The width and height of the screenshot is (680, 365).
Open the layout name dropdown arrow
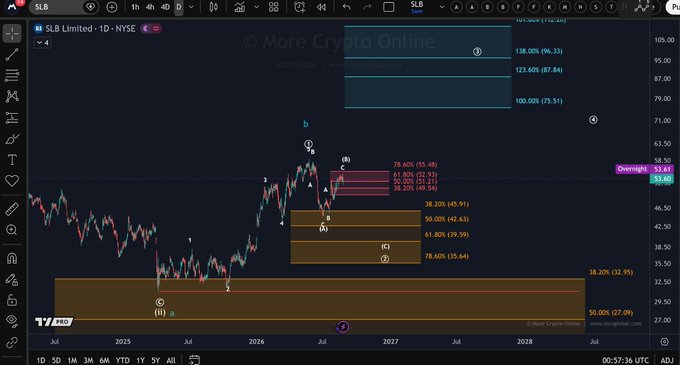(x=441, y=7)
